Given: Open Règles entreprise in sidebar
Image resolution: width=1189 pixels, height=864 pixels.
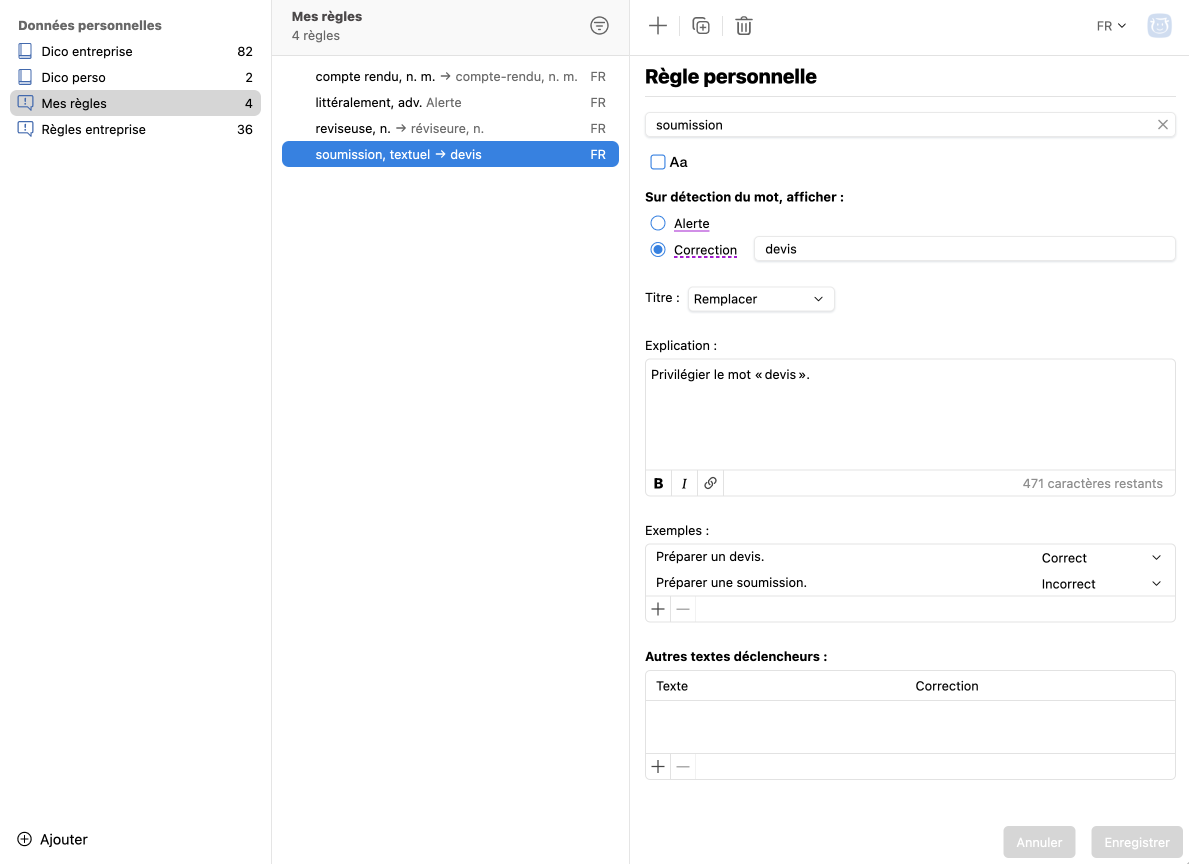Looking at the screenshot, I should [93, 130].
